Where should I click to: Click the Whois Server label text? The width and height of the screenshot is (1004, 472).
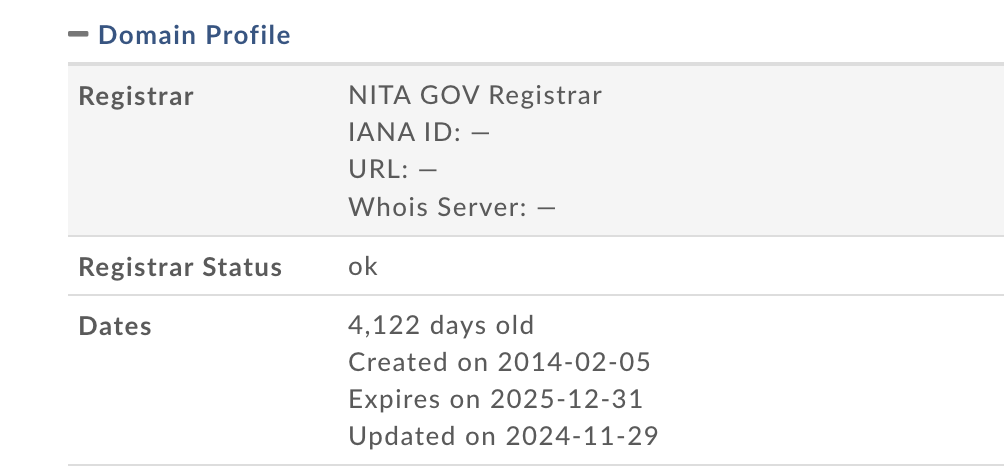click(437, 206)
